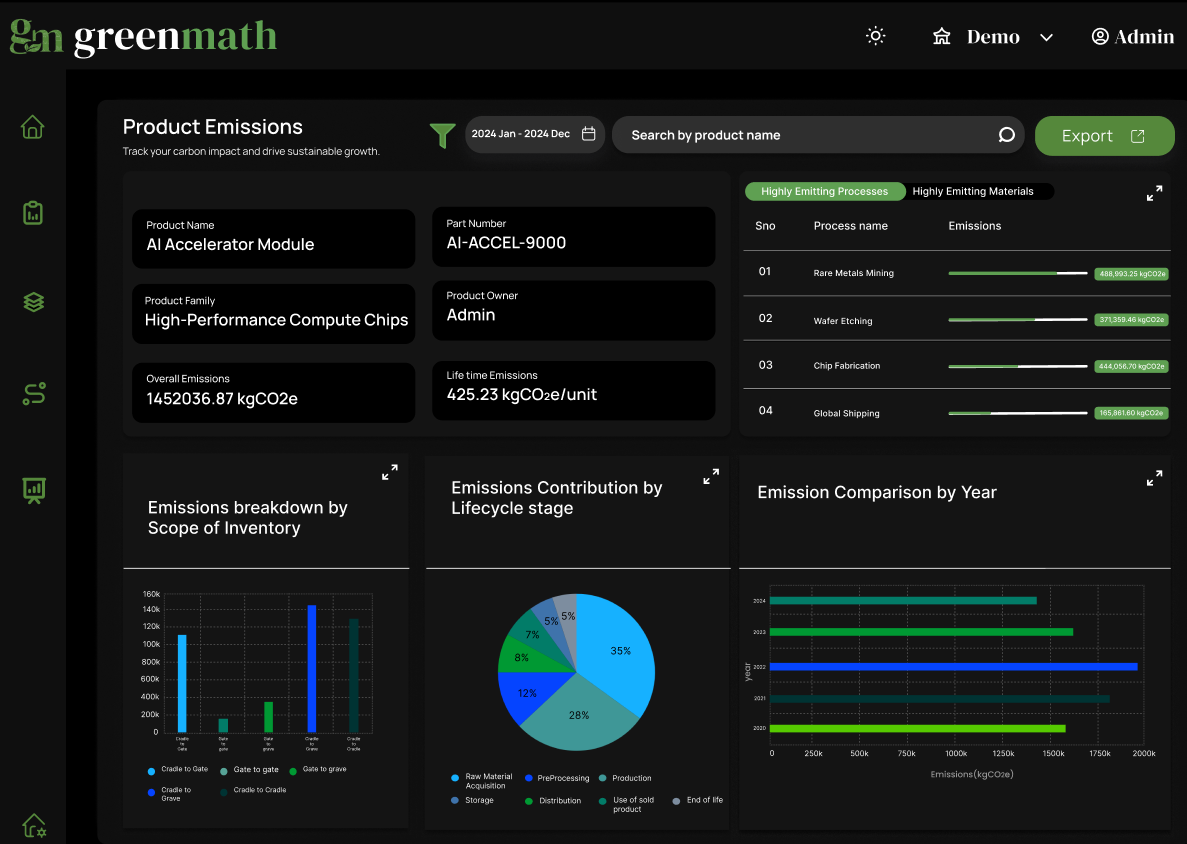This screenshot has width=1187, height=844.
Task: Open the 2024 Jan - 2024 Dec date picker
Action: tap(533, 134)
